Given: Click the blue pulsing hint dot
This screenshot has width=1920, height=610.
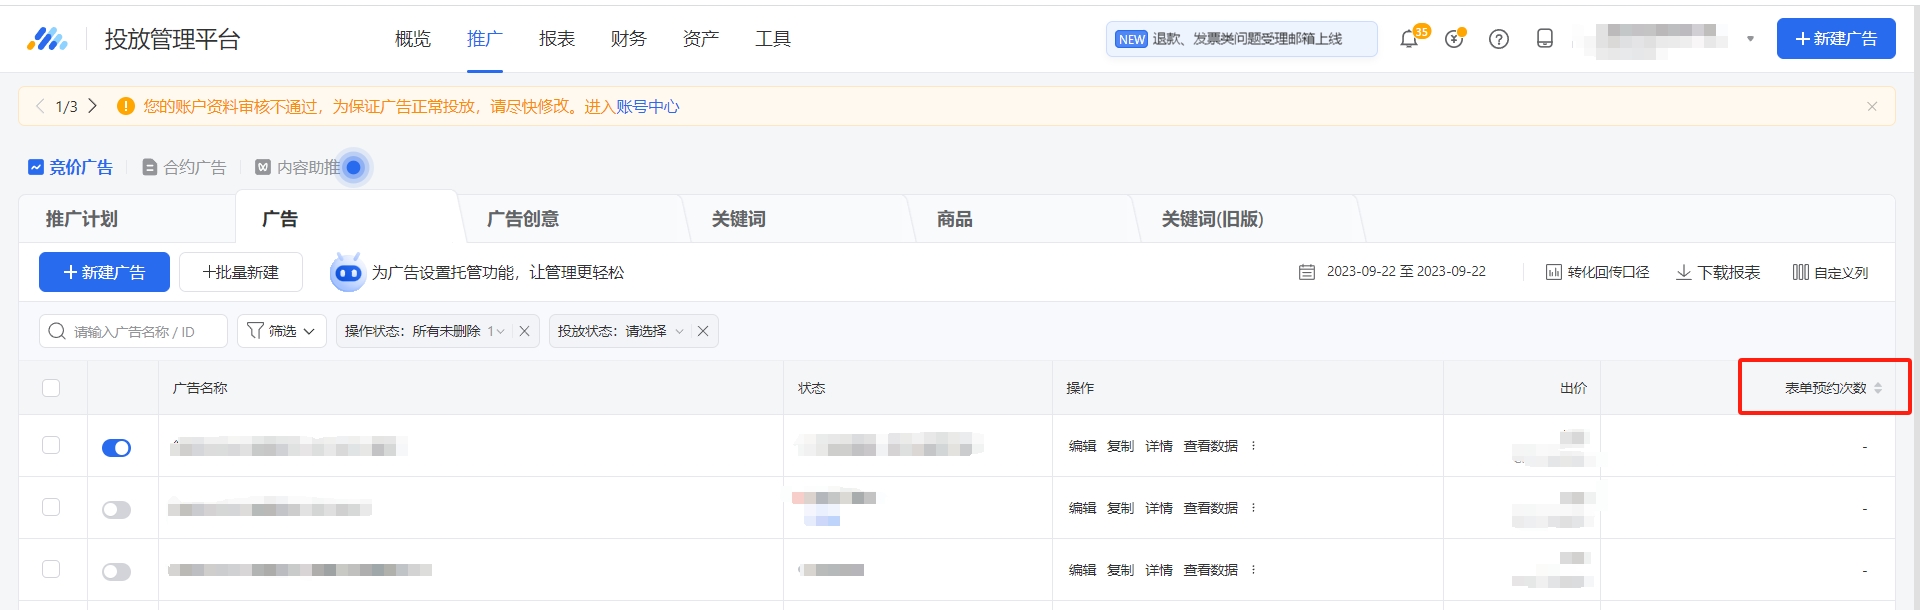Looking at the screenshot, I should click(x=353, y=167).
